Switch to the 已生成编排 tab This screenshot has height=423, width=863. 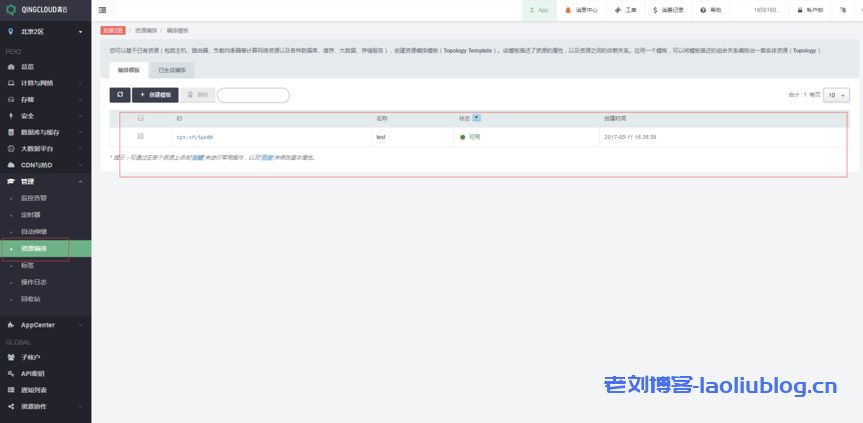[172, 70]
